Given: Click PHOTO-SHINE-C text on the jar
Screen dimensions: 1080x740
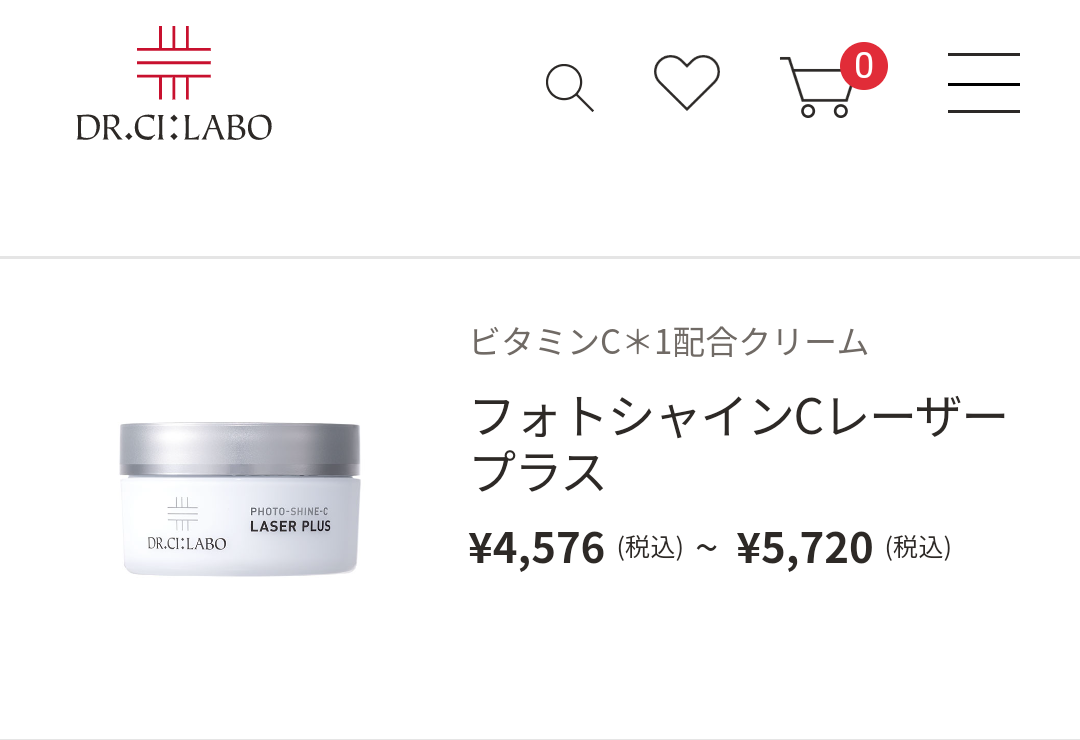Looking at the screenshot, I should tap(289, 511).
